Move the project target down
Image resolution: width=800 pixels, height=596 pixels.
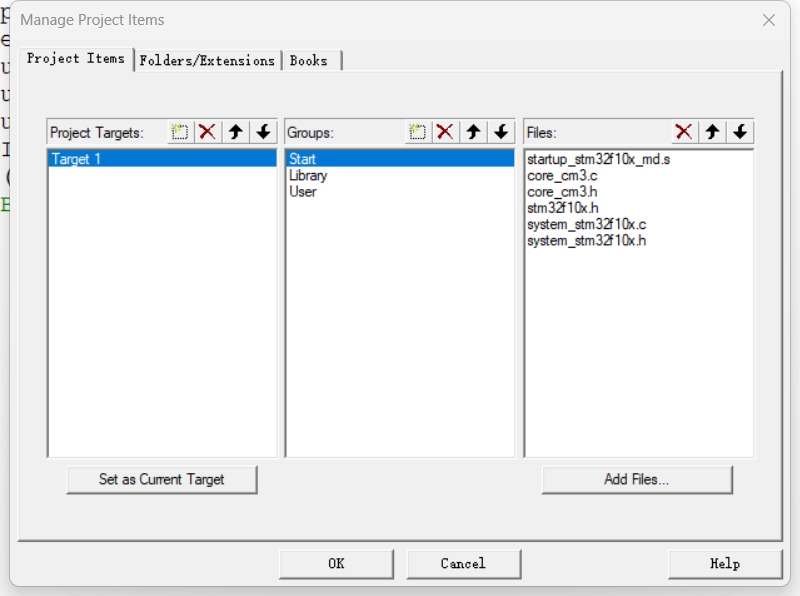click(264, 132)
